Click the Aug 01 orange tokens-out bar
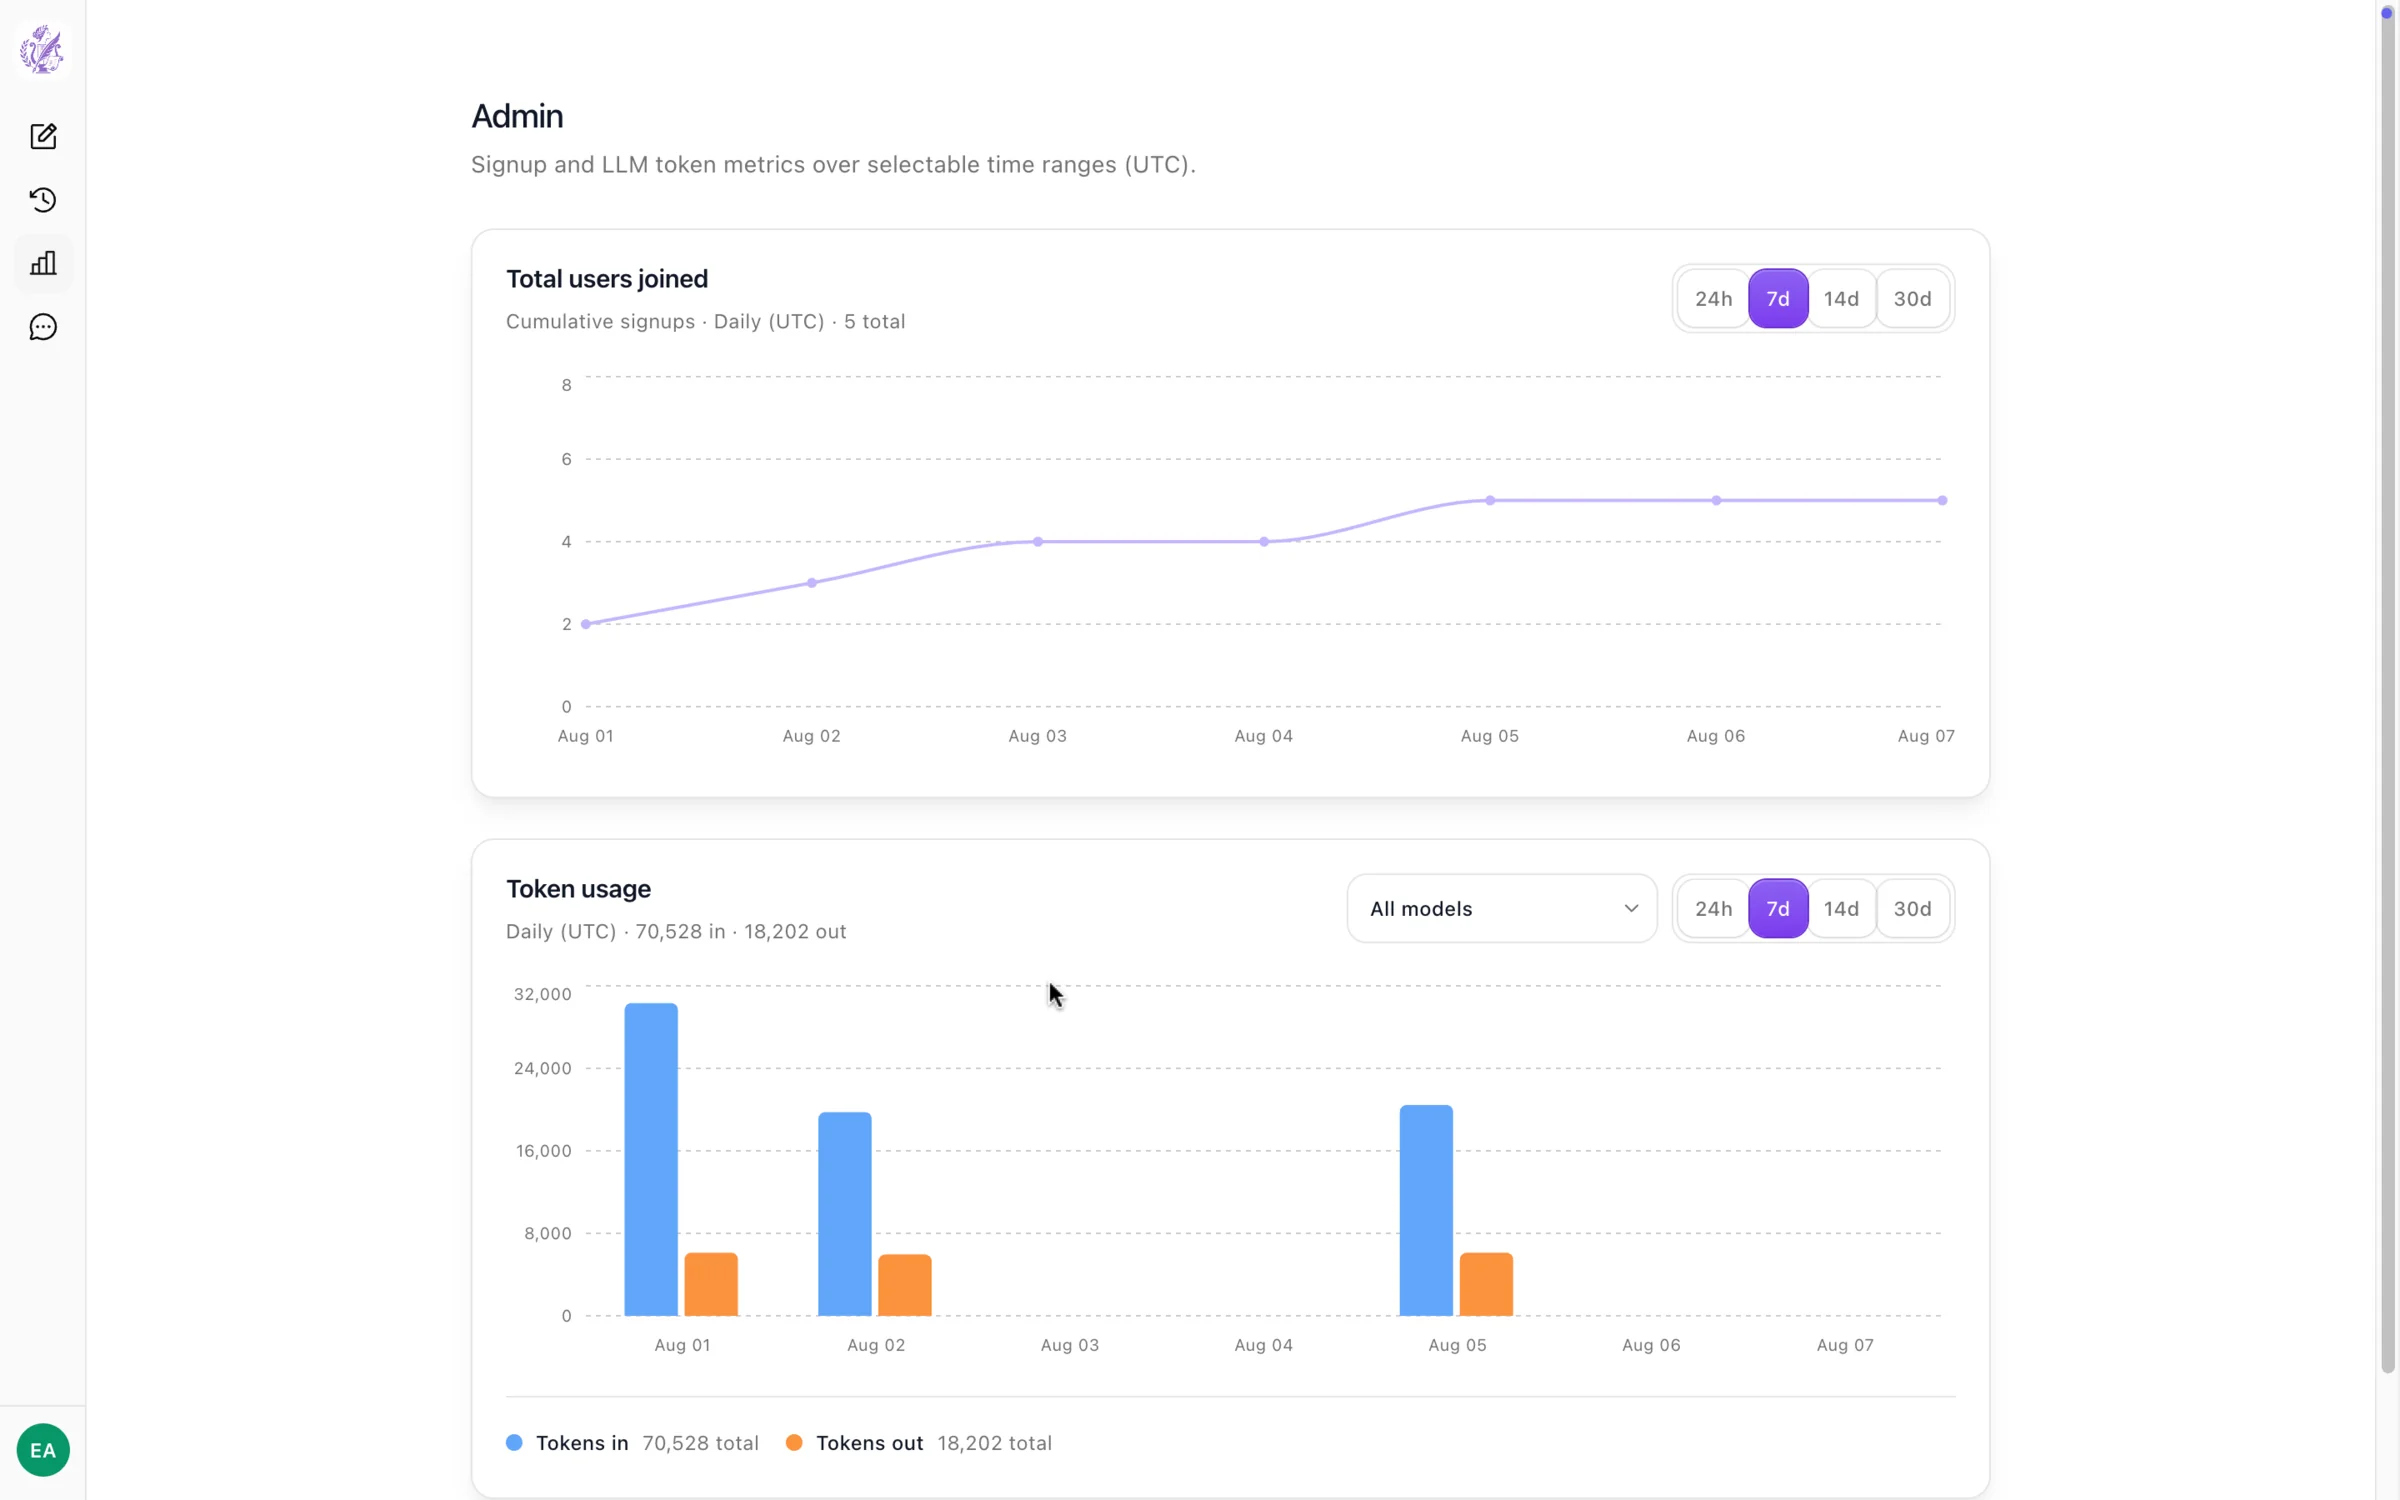Image resolution: width=2400 pixels, height=1500 pixels. point(711,1284)
